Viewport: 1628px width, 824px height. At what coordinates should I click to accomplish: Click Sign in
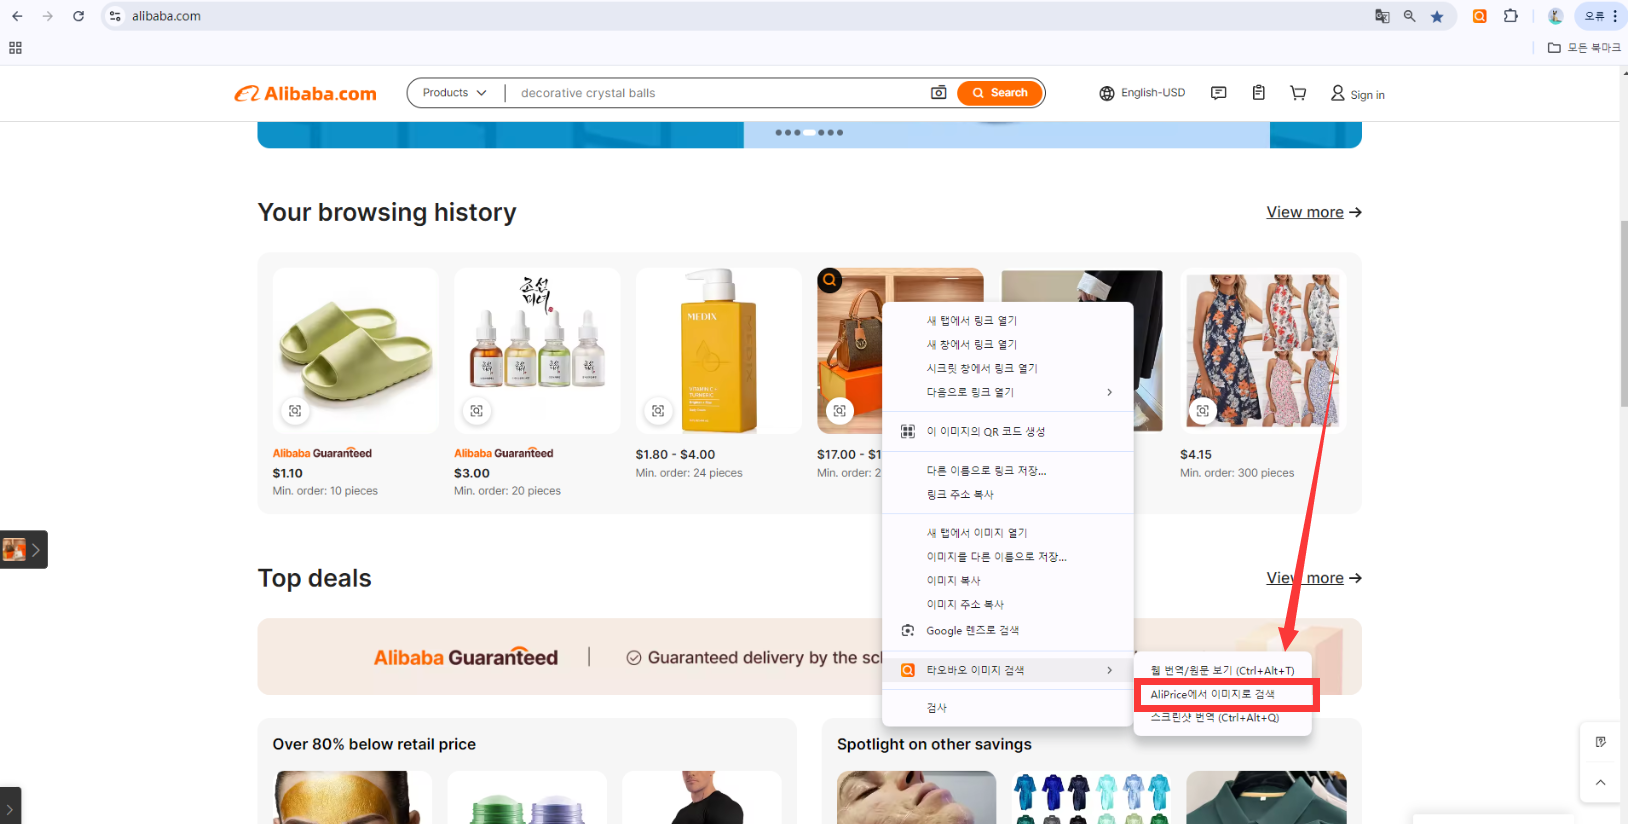1357,94
